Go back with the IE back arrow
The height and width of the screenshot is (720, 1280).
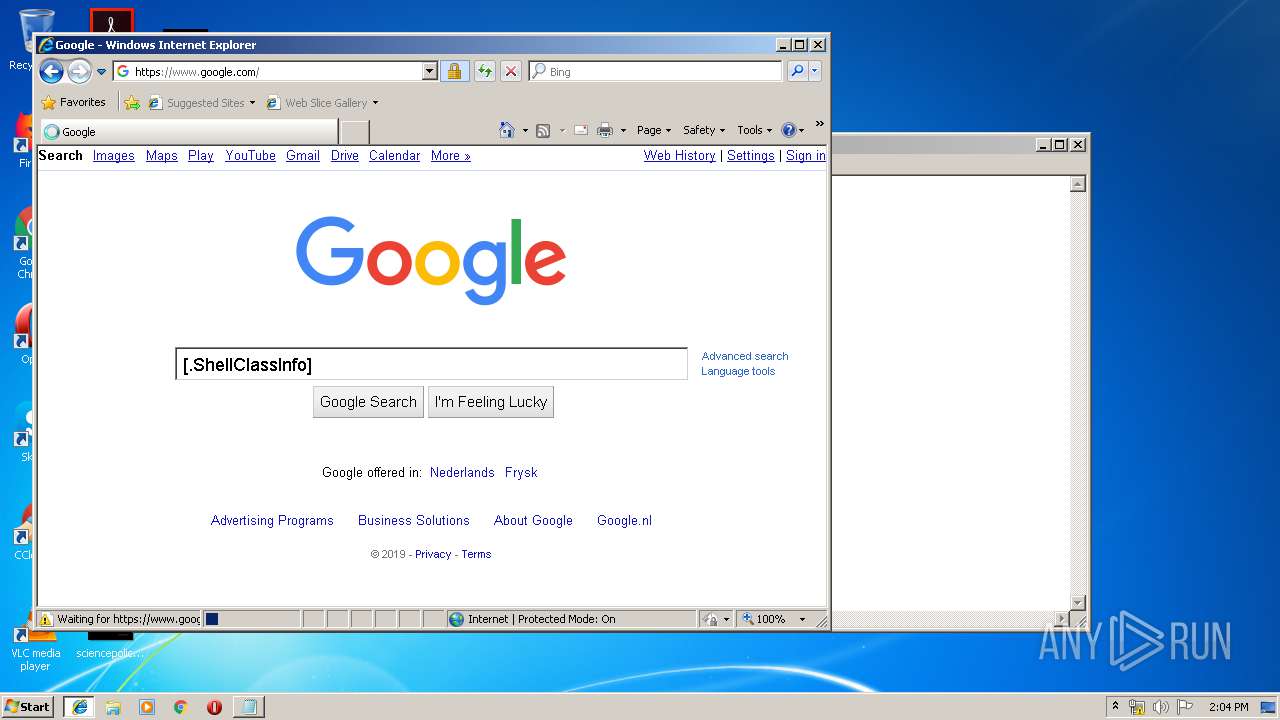51,71
